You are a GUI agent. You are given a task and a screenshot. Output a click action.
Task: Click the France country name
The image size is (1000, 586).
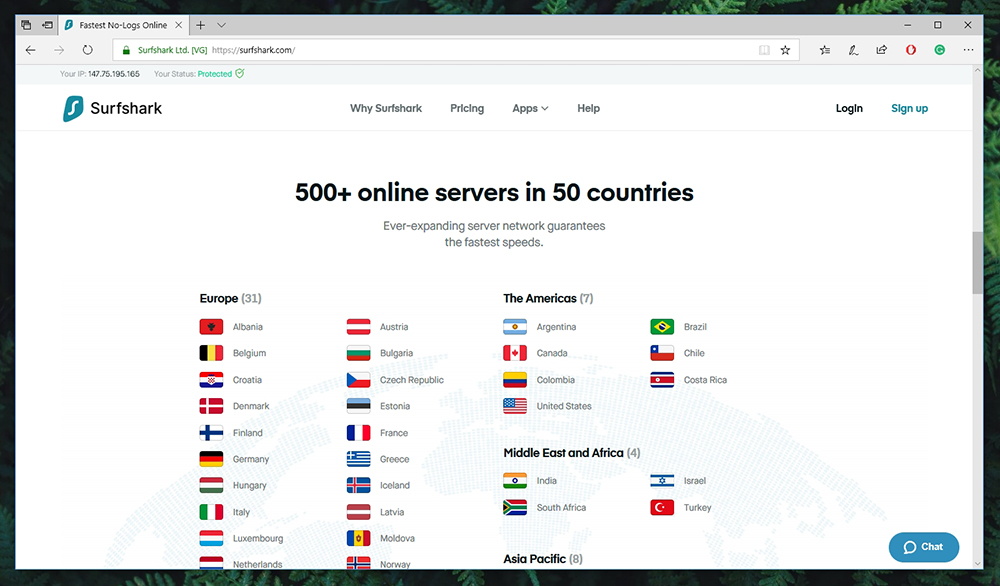point(393,433)
